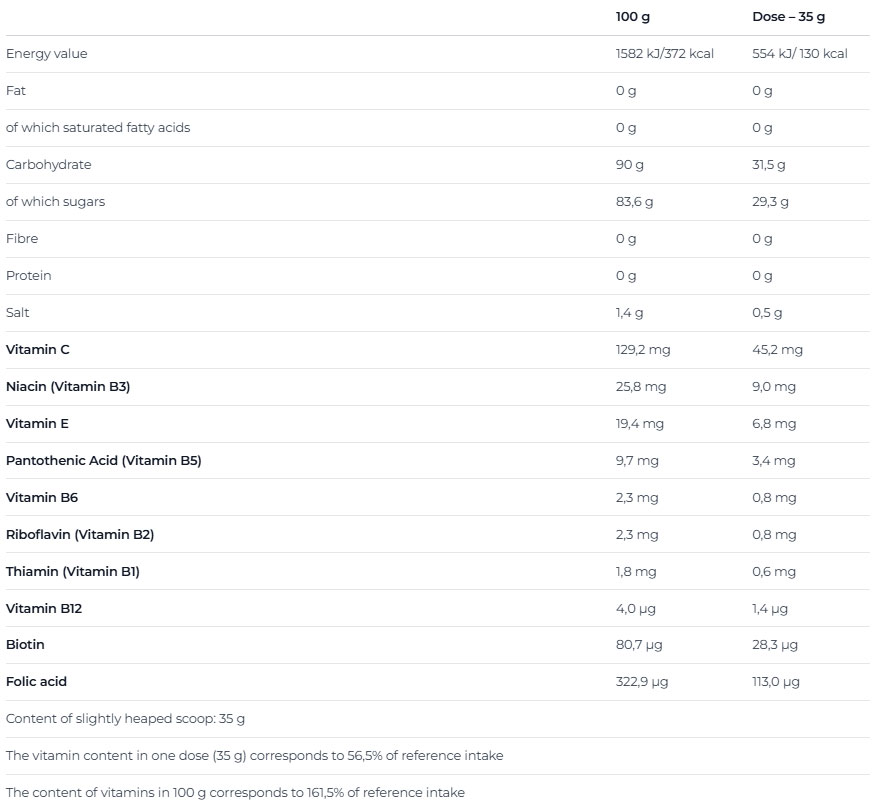The height and width of the screenshot is (804, 875).
Task: Click the "Dose – 35 g" column header
Action: pyautogui.click(x=788, y=17)
